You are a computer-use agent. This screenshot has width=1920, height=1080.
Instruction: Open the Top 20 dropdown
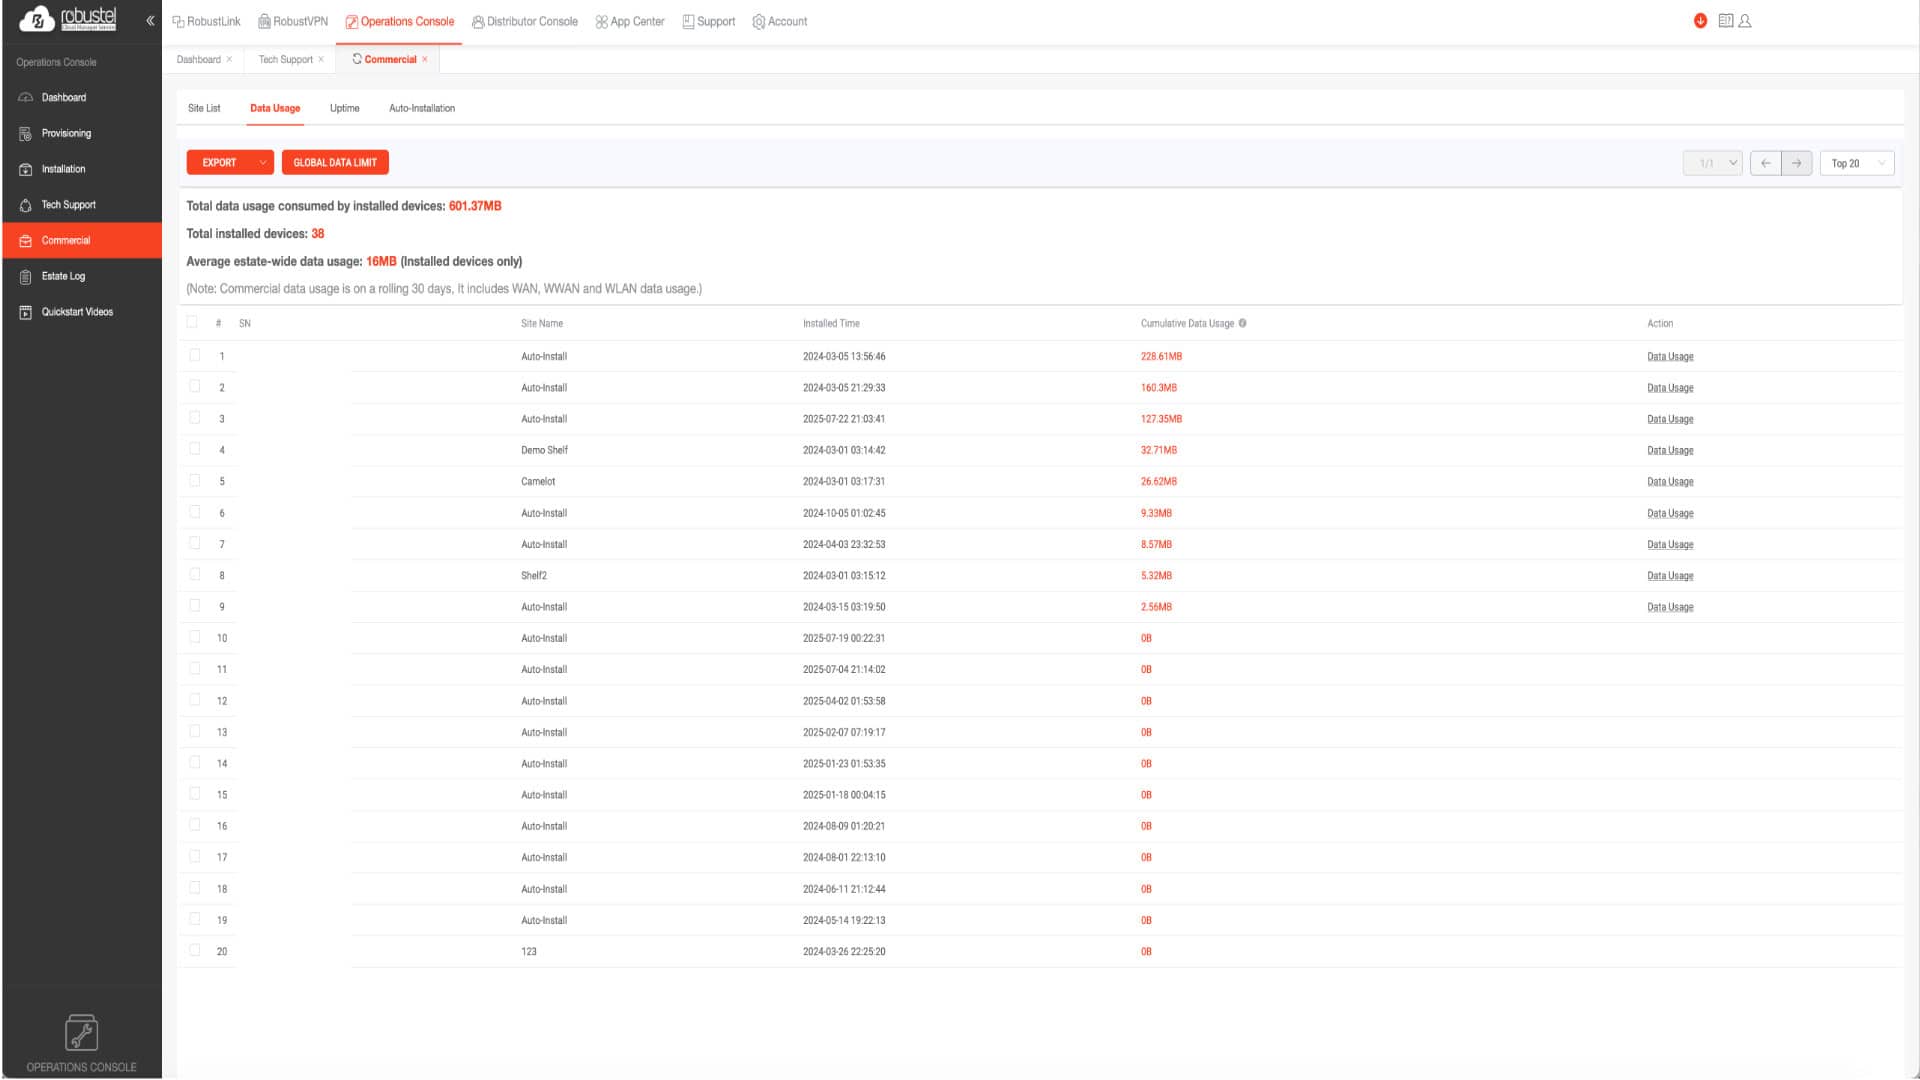(1856, 163)
